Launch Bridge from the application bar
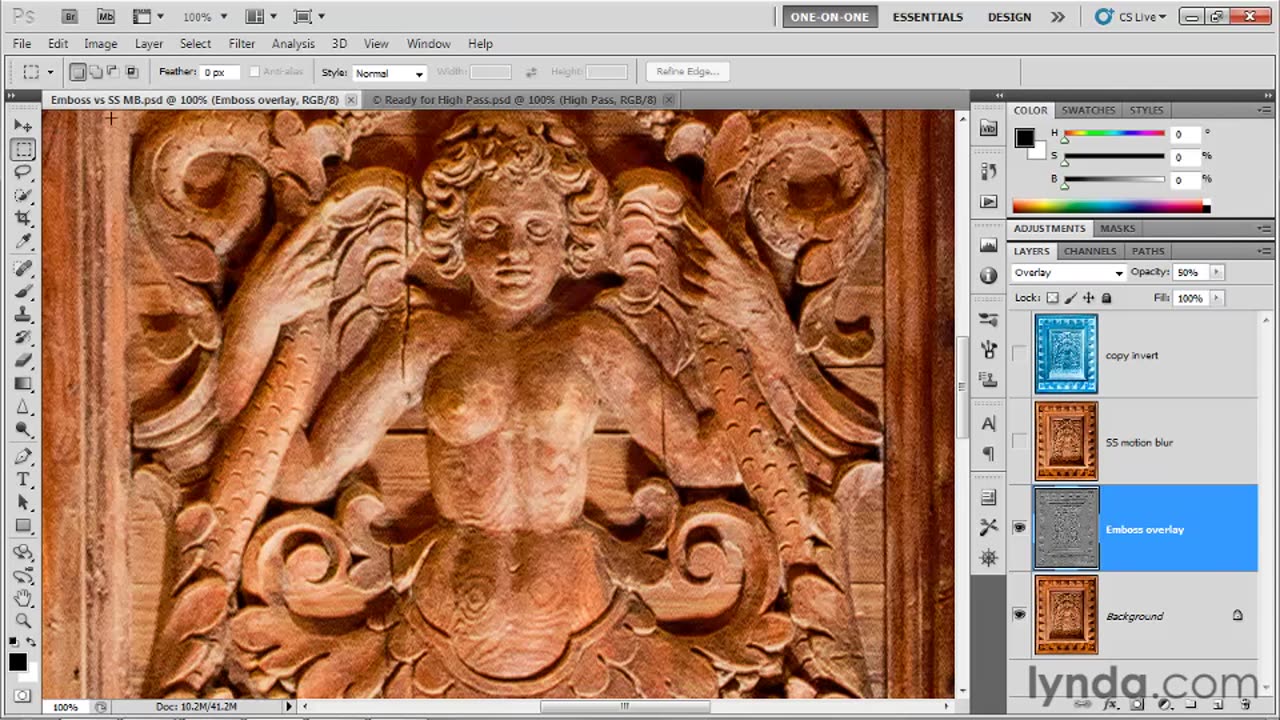 tap(69, 17)
